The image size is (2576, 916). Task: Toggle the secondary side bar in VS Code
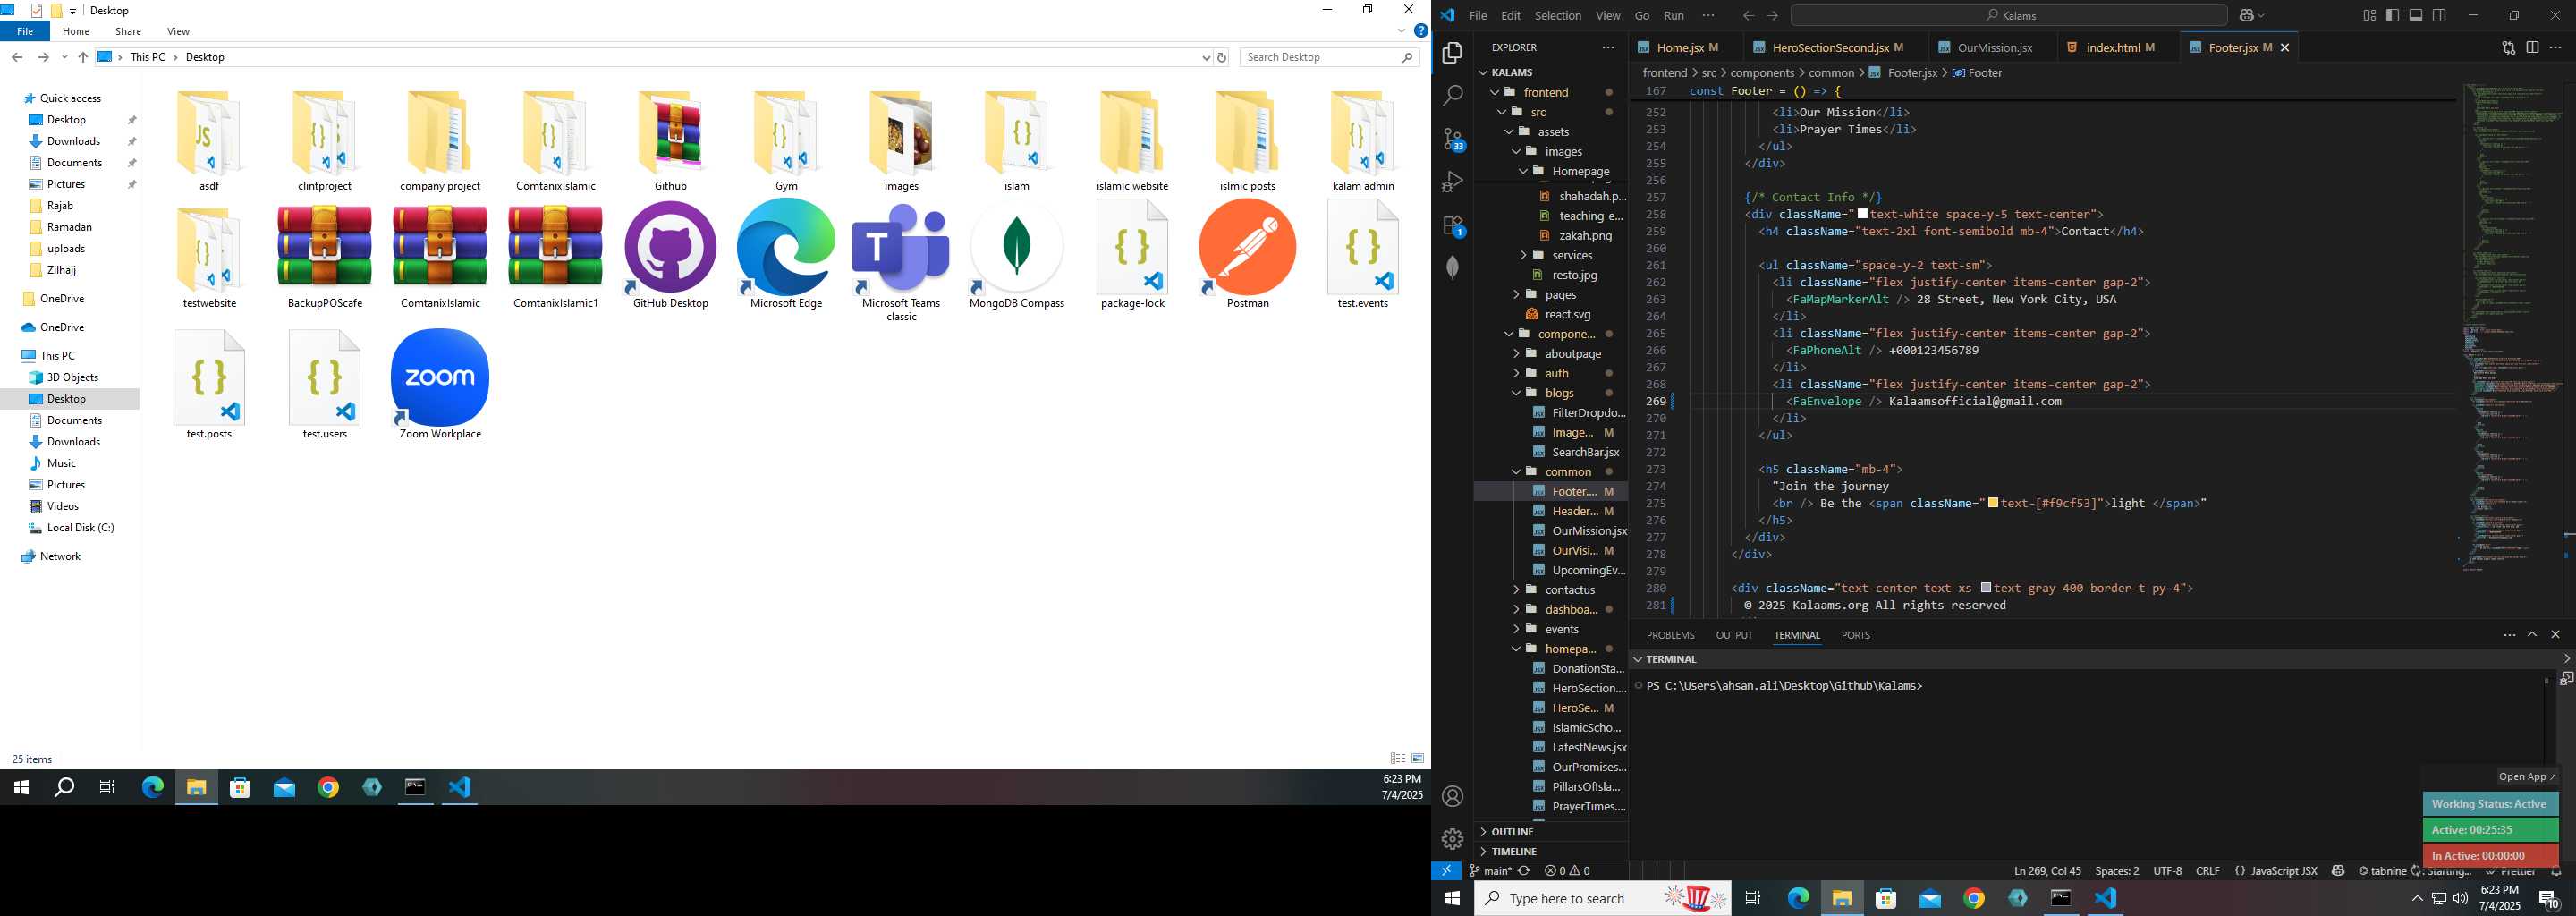click(2439, 15)
